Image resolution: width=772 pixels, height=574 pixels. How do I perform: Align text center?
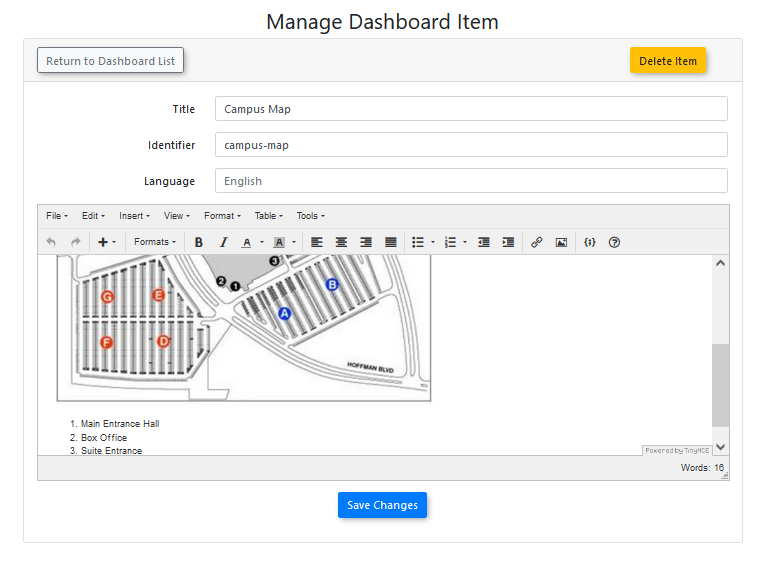tap(341, 242)
